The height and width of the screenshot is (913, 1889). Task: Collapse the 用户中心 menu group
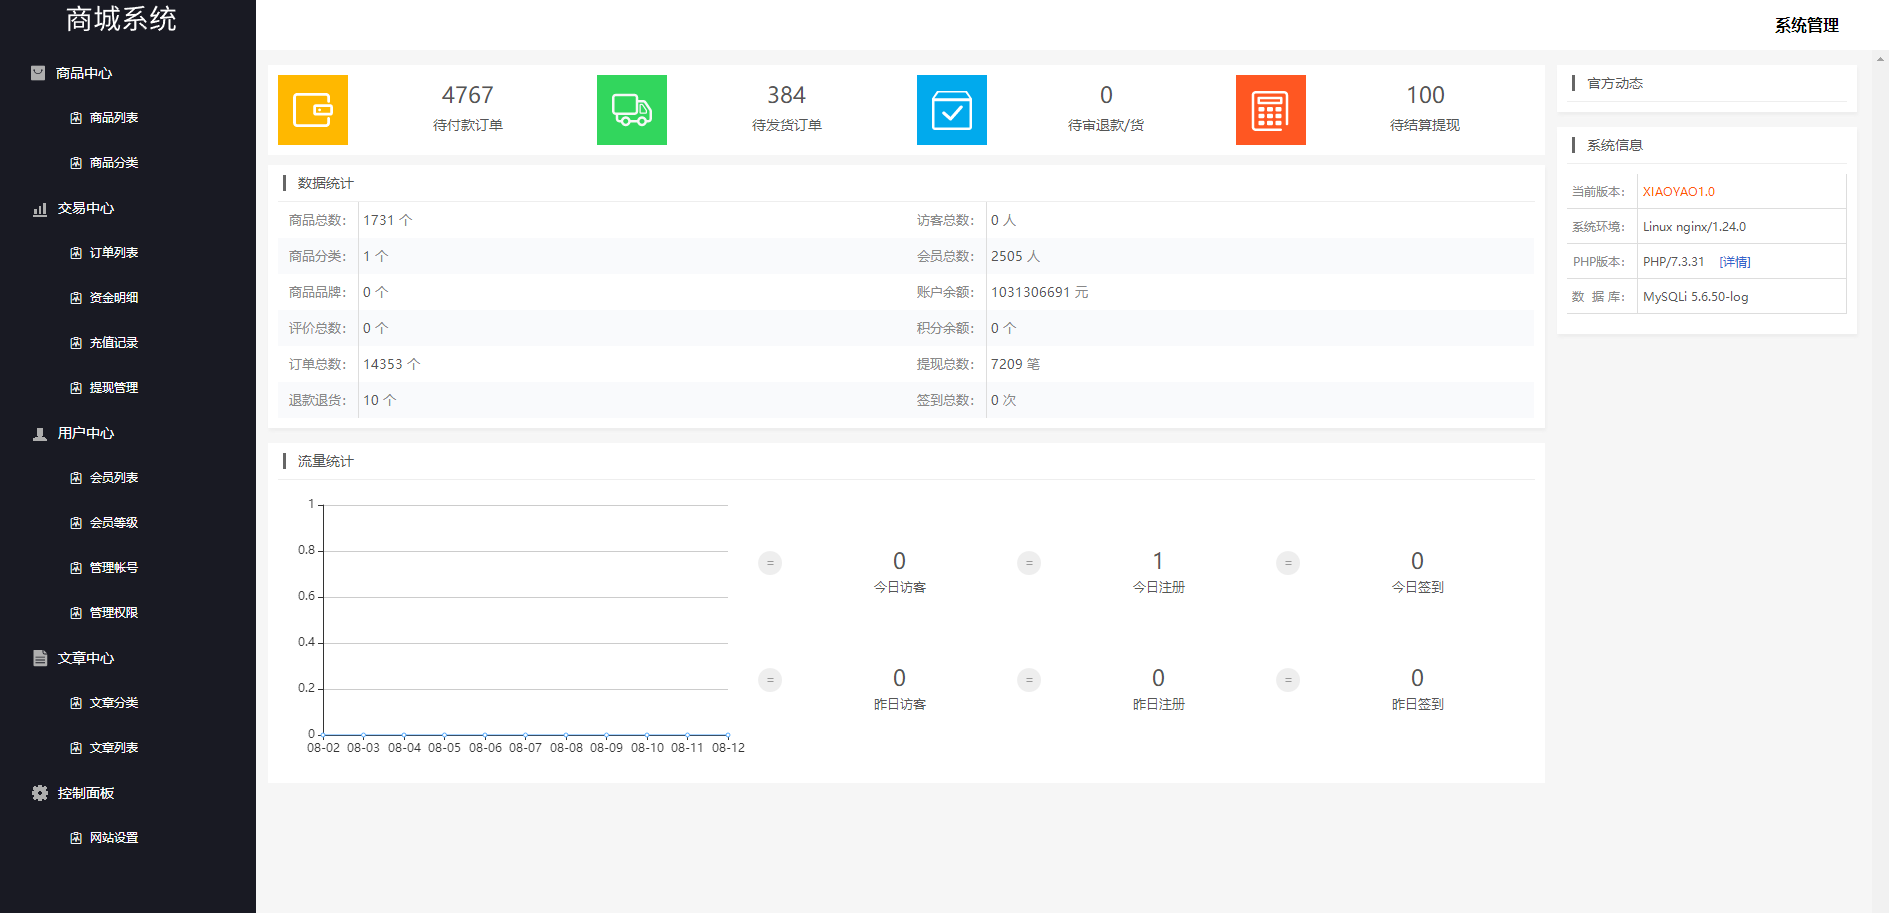86,433
